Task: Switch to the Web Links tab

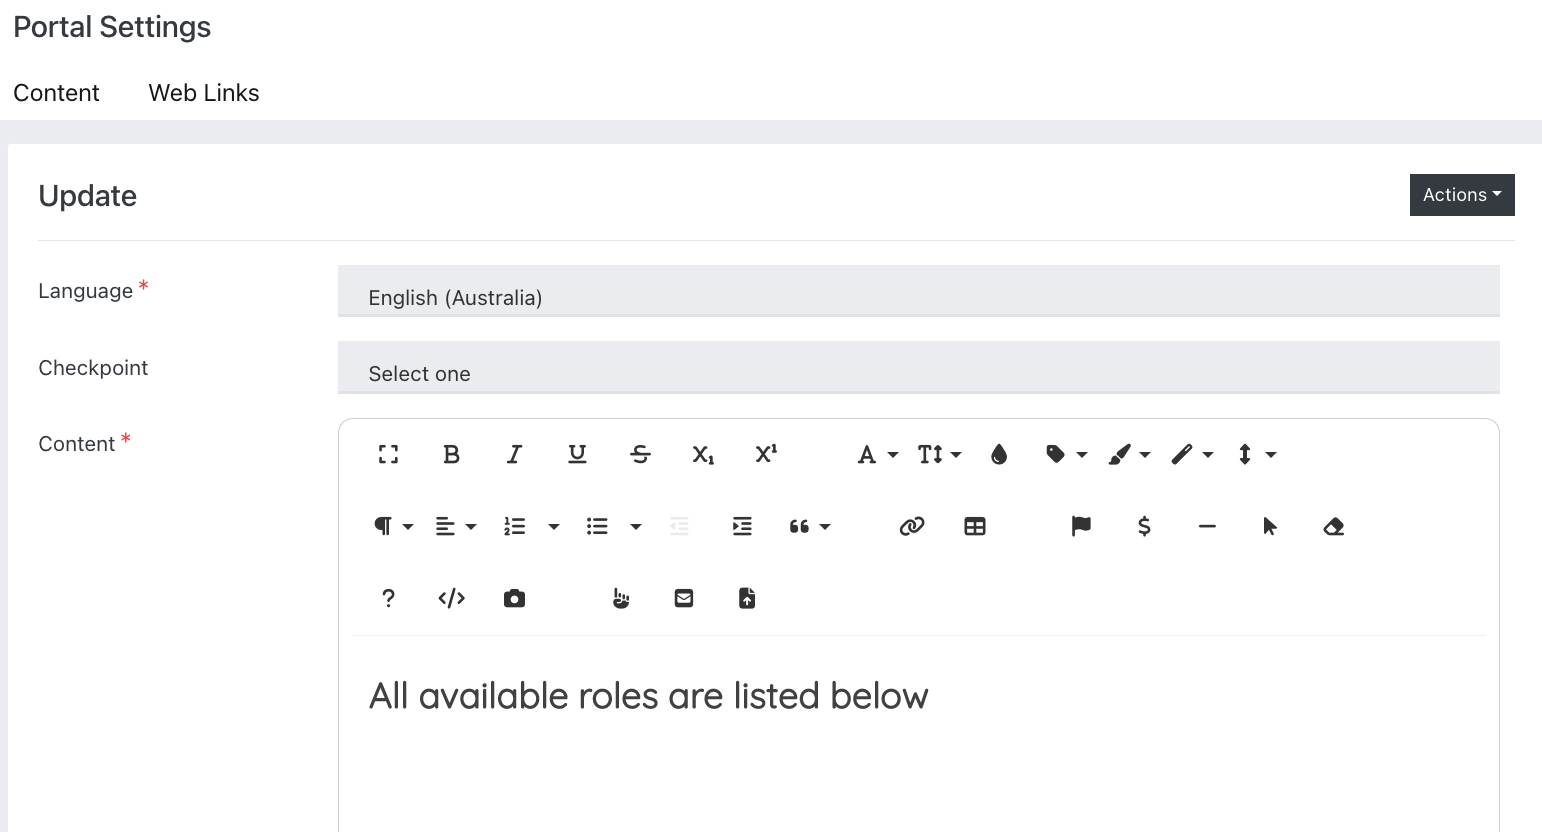Action: point(204,93)
